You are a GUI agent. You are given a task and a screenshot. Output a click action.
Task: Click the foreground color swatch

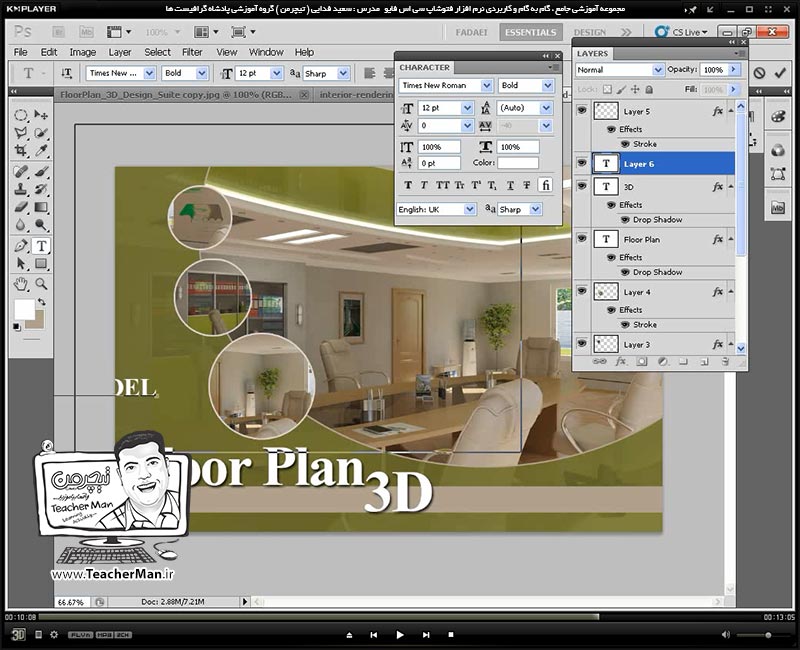[24, 309]
